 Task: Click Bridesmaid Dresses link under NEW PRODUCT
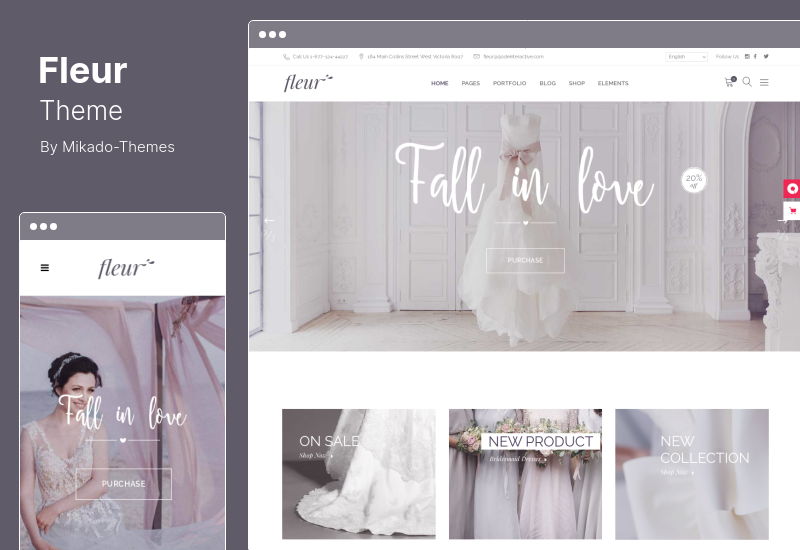pyautogui.click(x=517, y=459)
